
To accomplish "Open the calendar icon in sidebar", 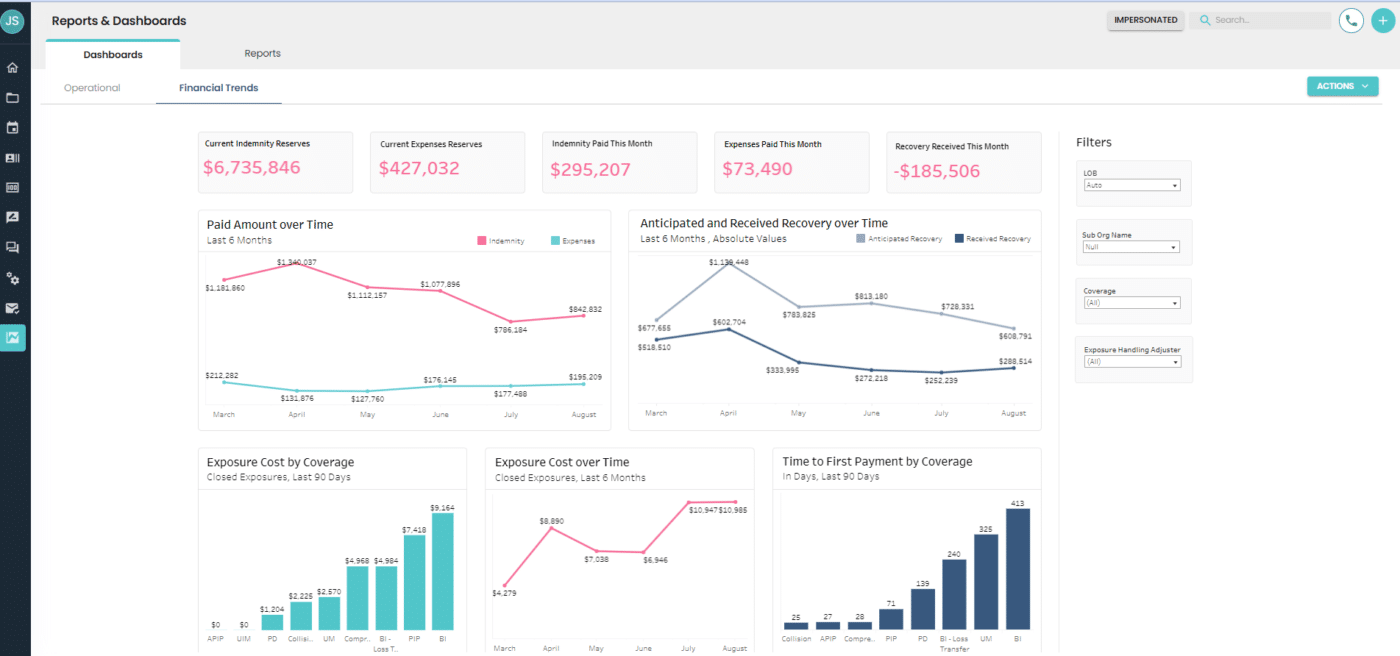I will pyautogui.click(x=13, y=127).
